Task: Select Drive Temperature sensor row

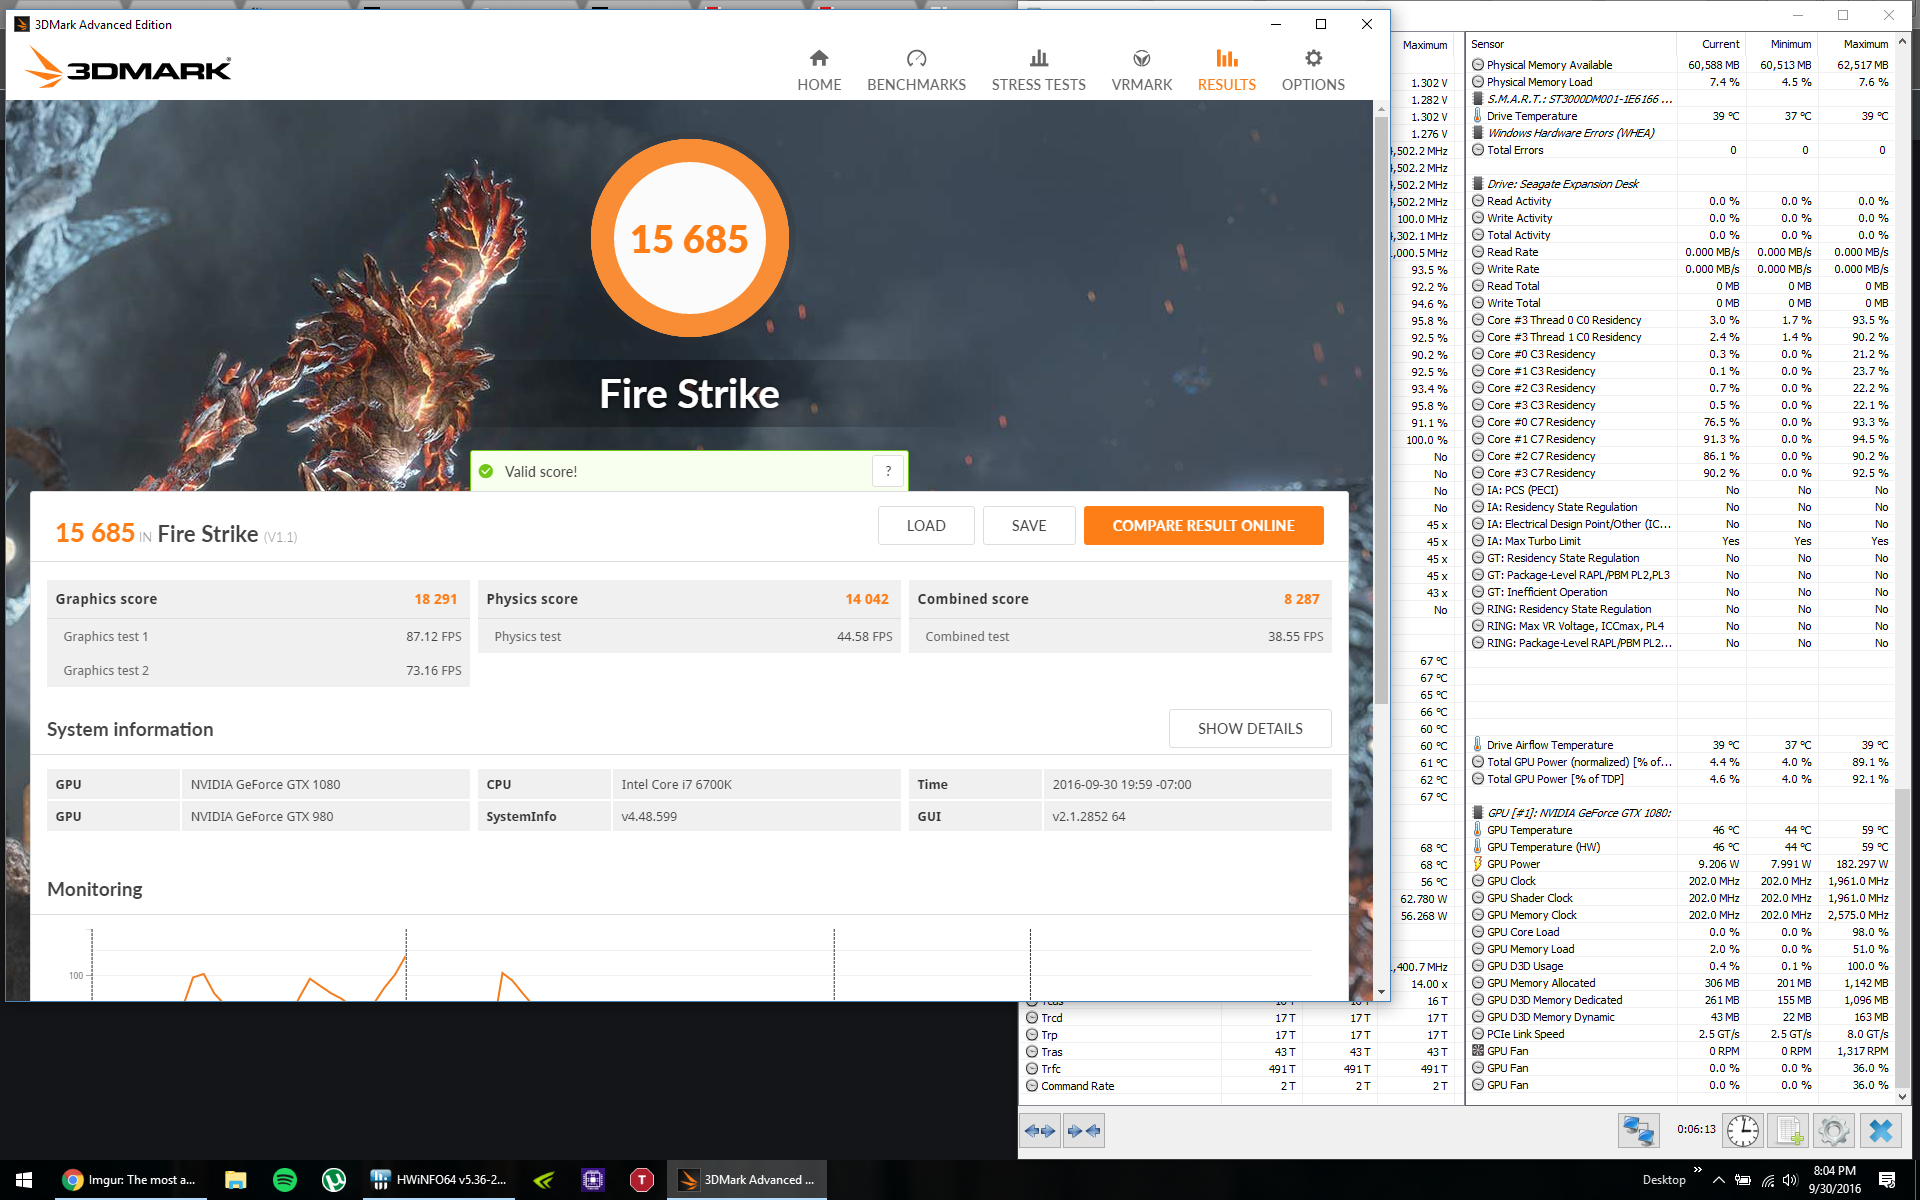Action: click(x=1681, y=116)
